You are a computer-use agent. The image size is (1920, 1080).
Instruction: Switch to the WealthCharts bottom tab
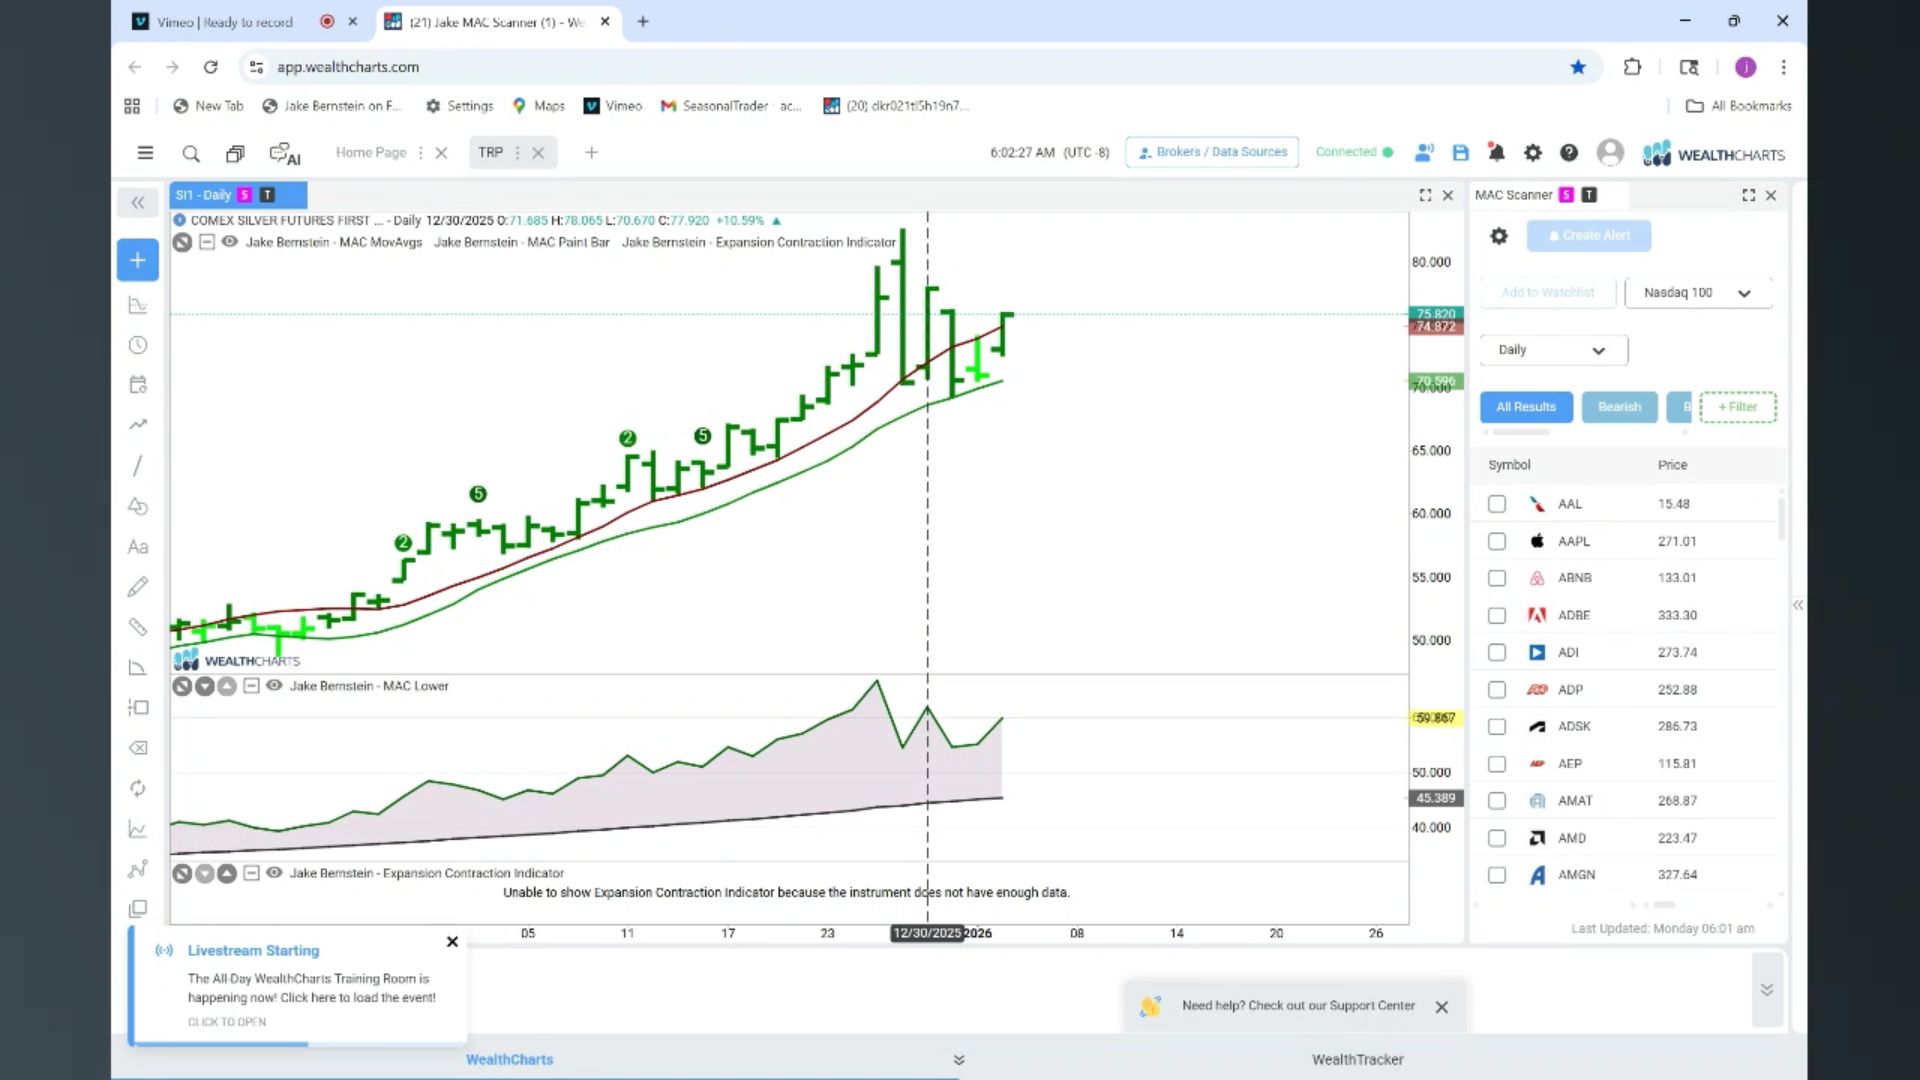[509, 1060]
